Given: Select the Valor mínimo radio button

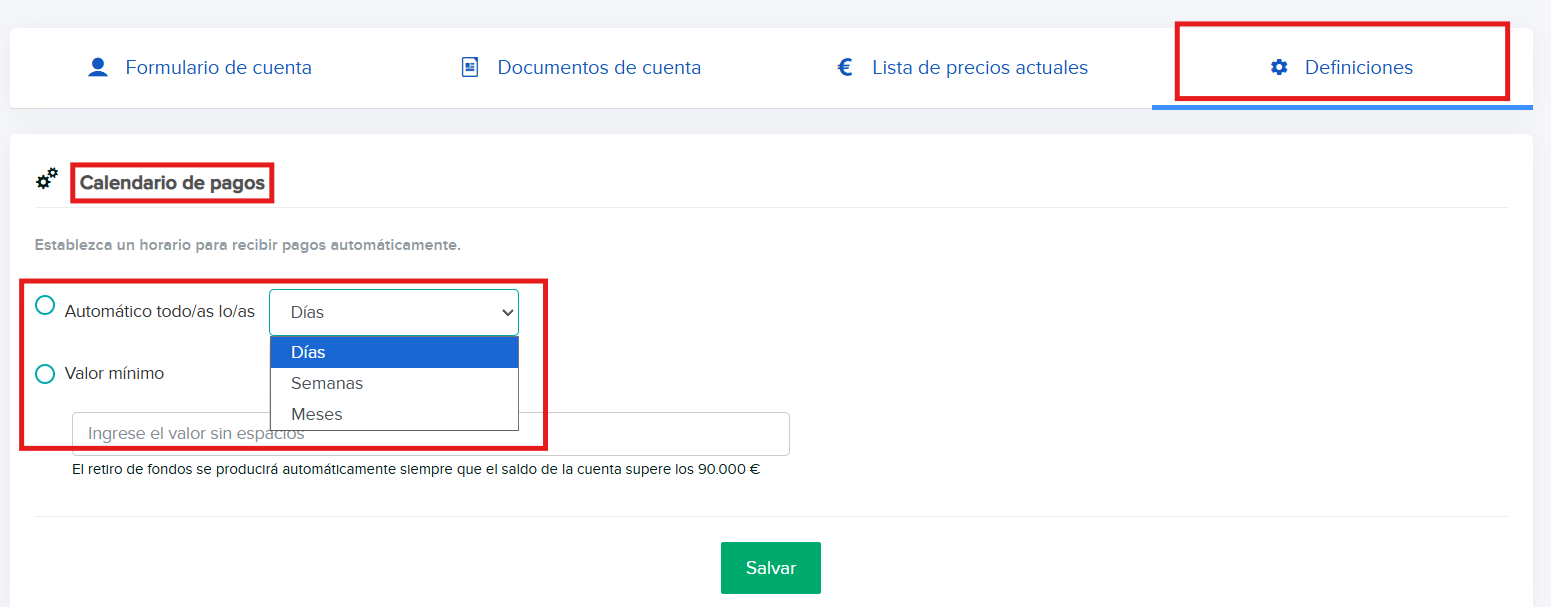Looking at the screenshot, I should pyautogui.click(x=45, y=374).
